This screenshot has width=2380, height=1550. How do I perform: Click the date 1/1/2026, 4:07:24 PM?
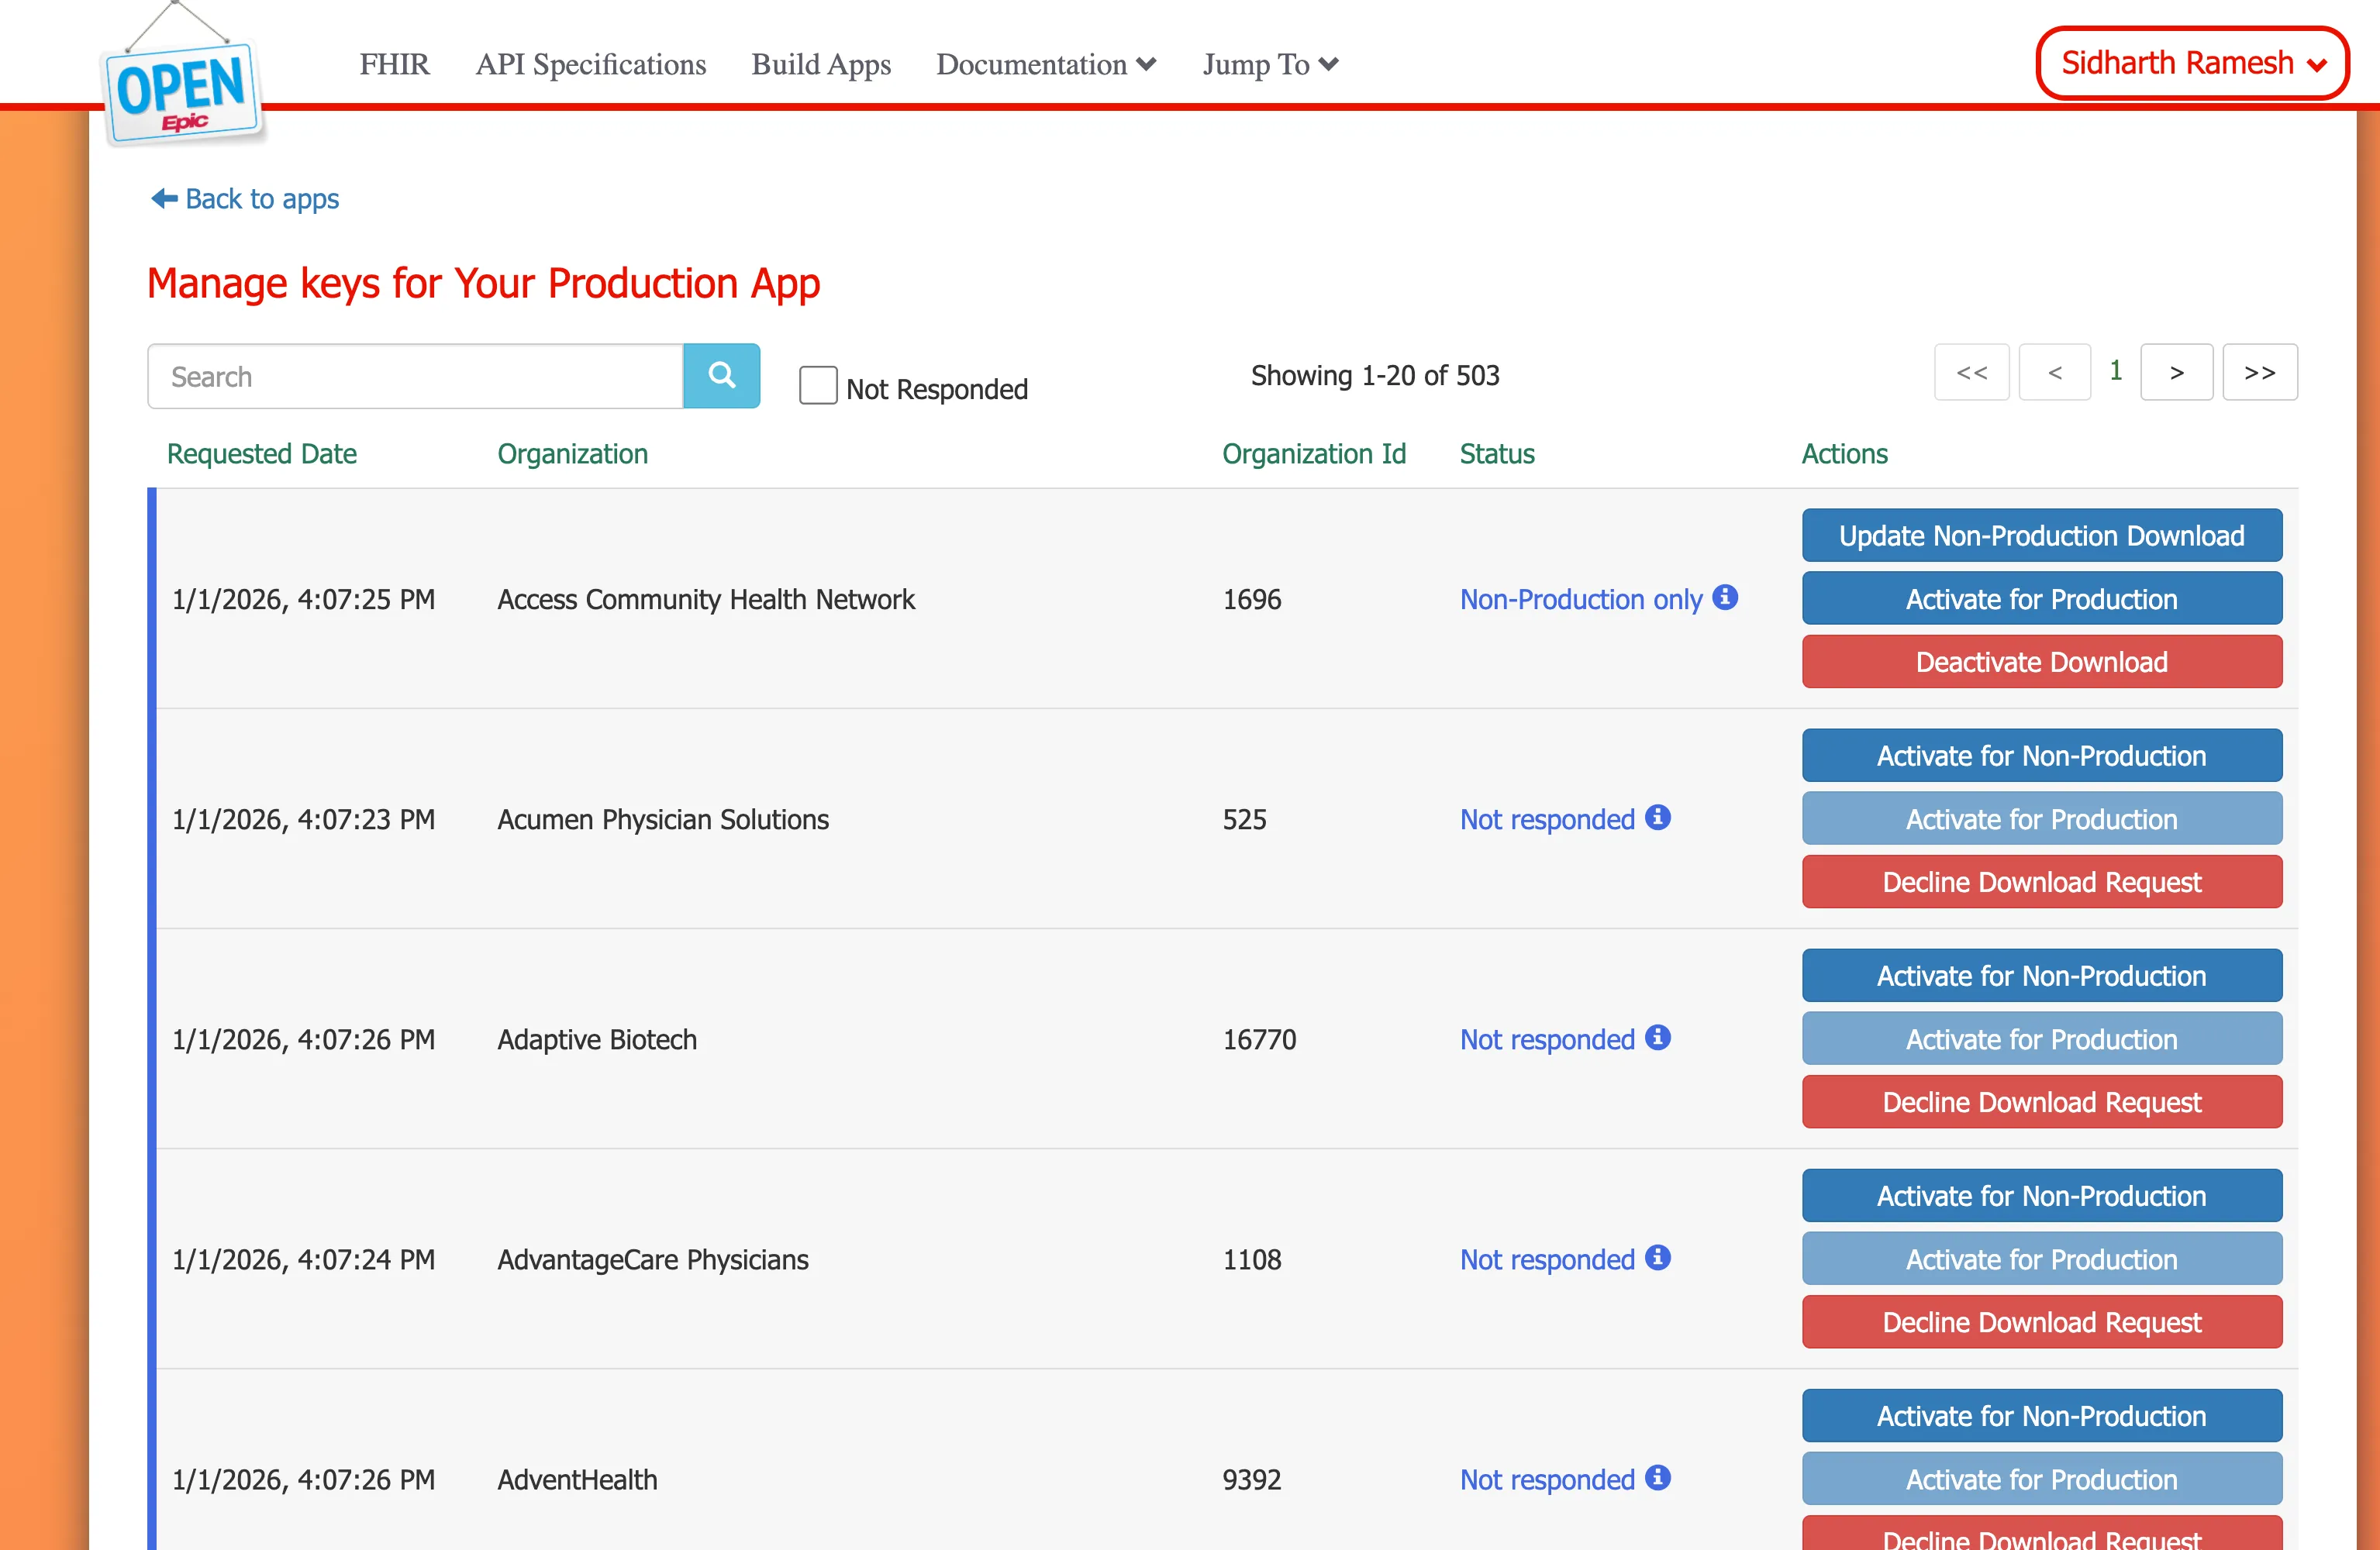pyautogui.click(x=303, y=1259)
